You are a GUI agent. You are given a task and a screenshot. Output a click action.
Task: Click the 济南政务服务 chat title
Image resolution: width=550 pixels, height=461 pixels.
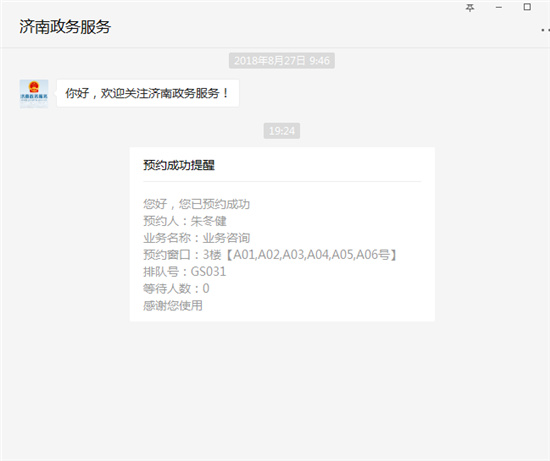click(x=65, y=27)
